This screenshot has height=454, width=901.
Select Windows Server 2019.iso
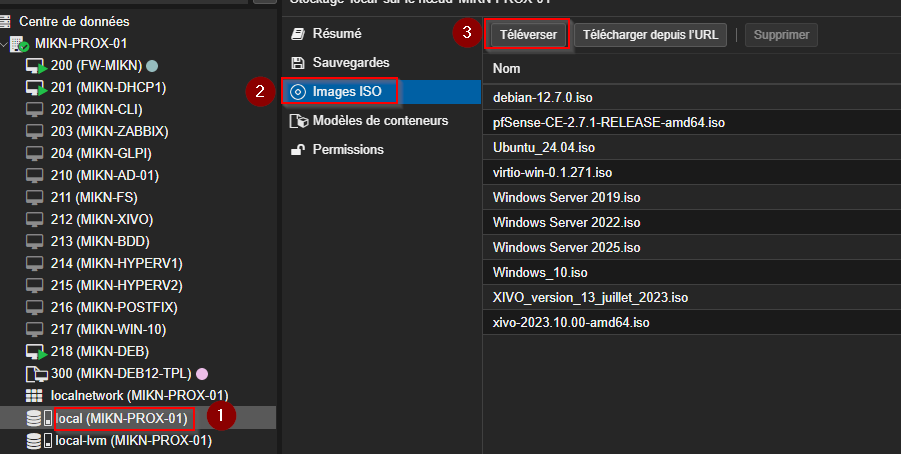(692, 198)
